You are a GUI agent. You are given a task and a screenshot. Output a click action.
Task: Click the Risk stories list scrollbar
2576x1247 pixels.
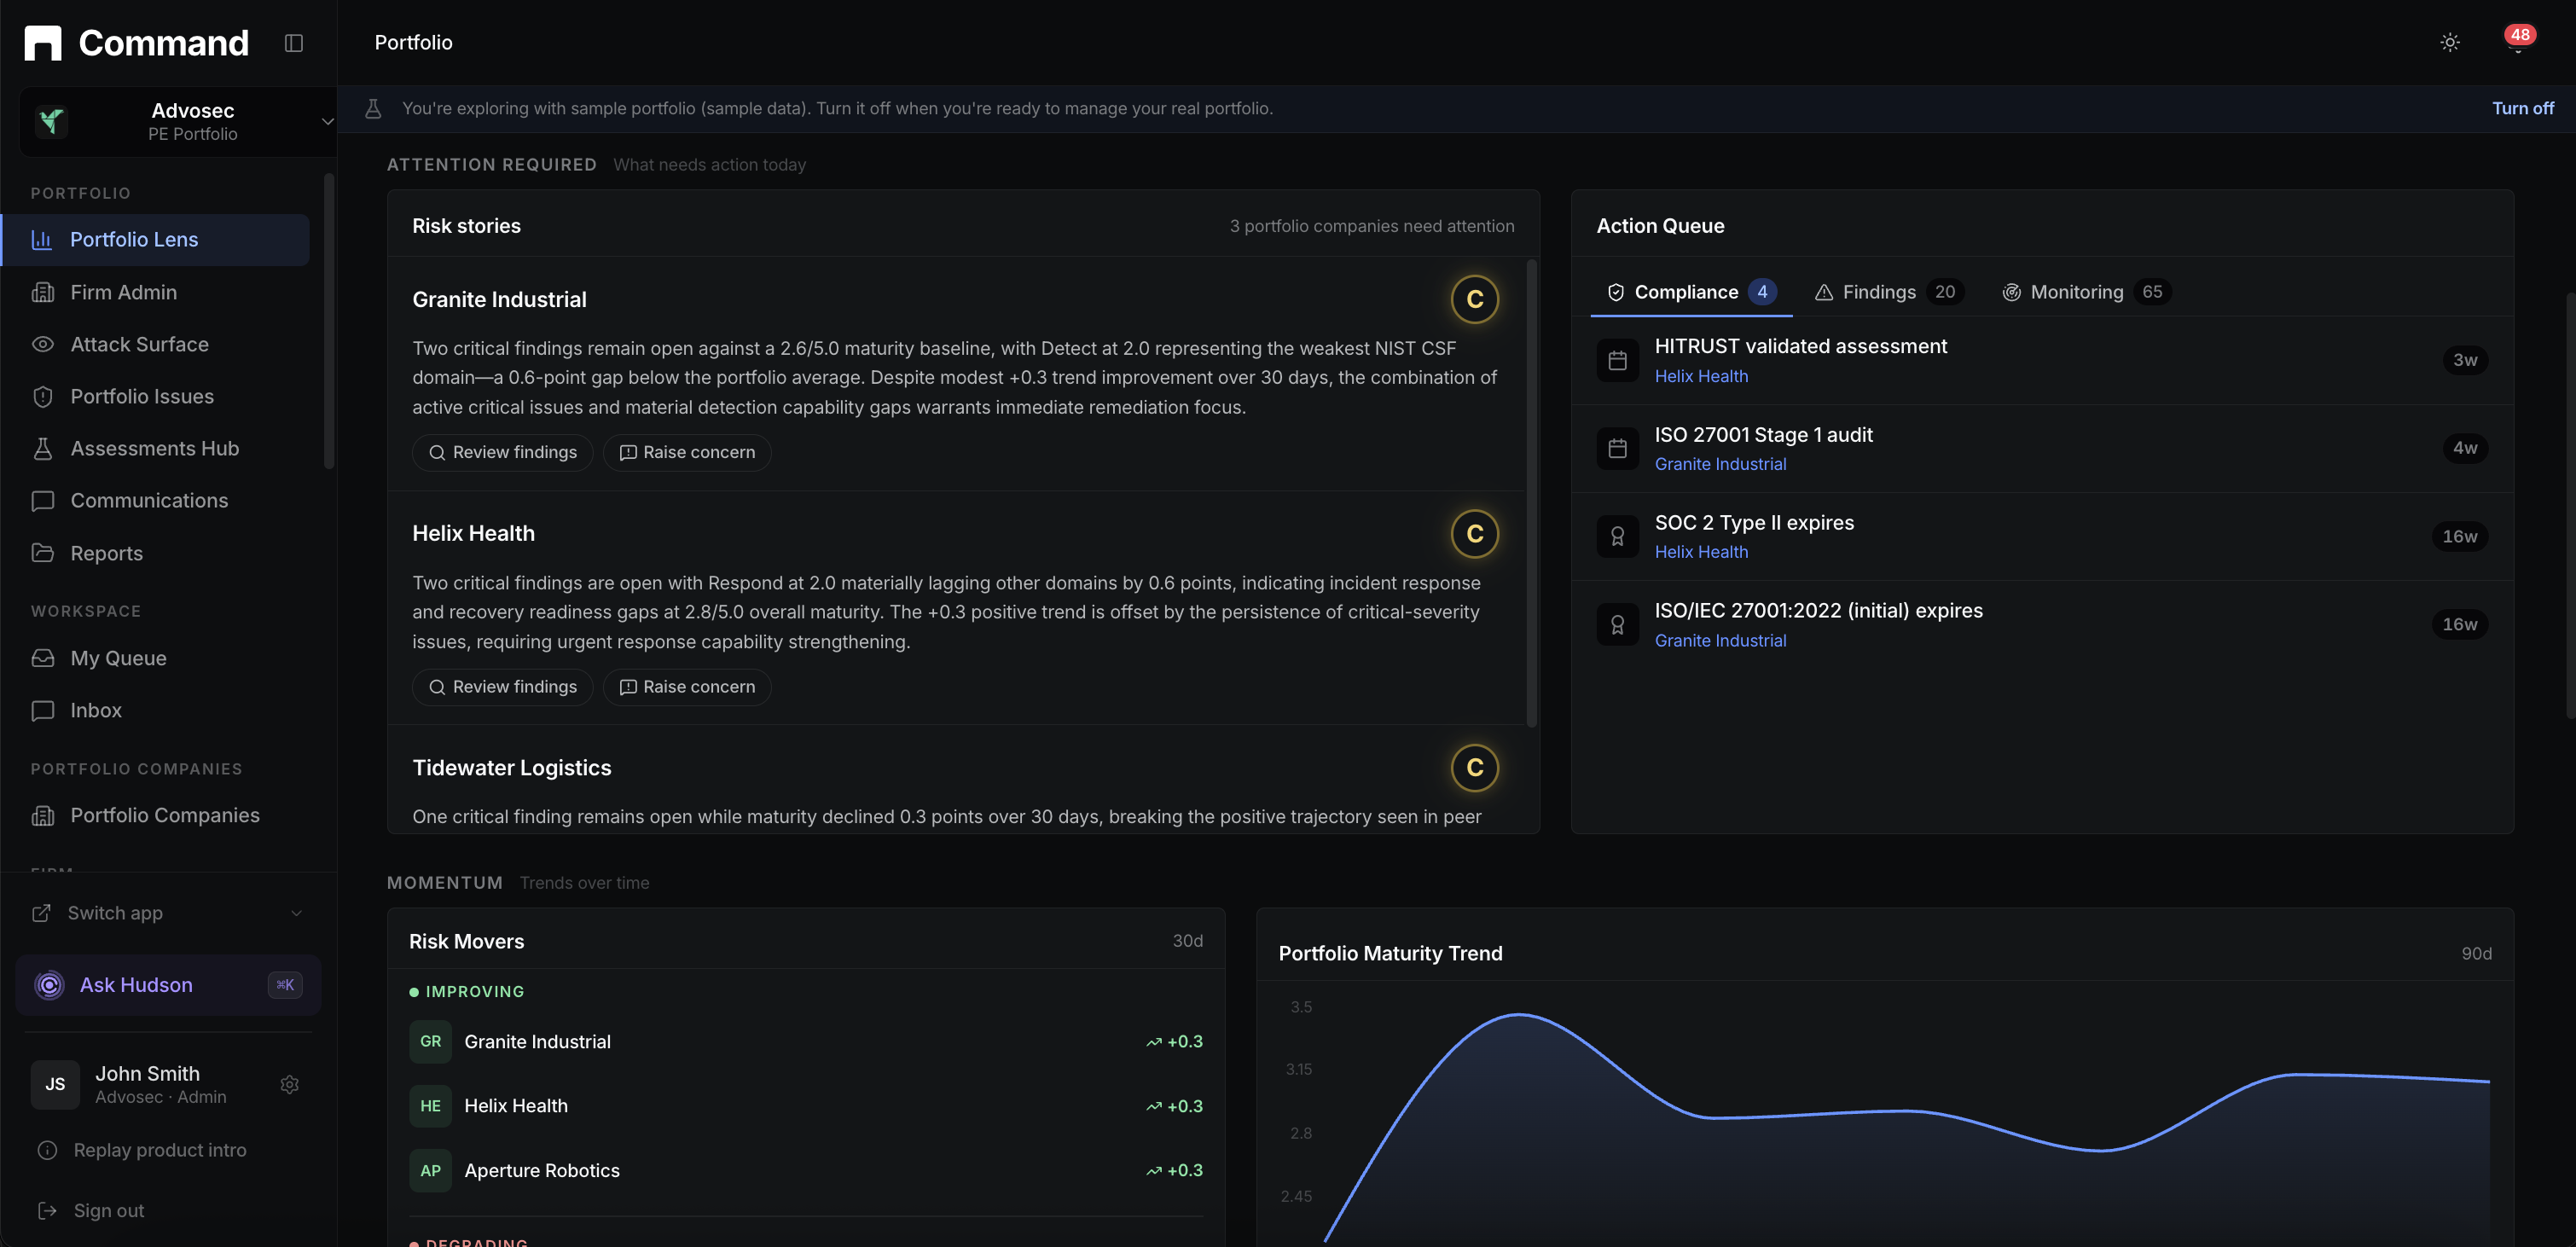(1531, 492)
